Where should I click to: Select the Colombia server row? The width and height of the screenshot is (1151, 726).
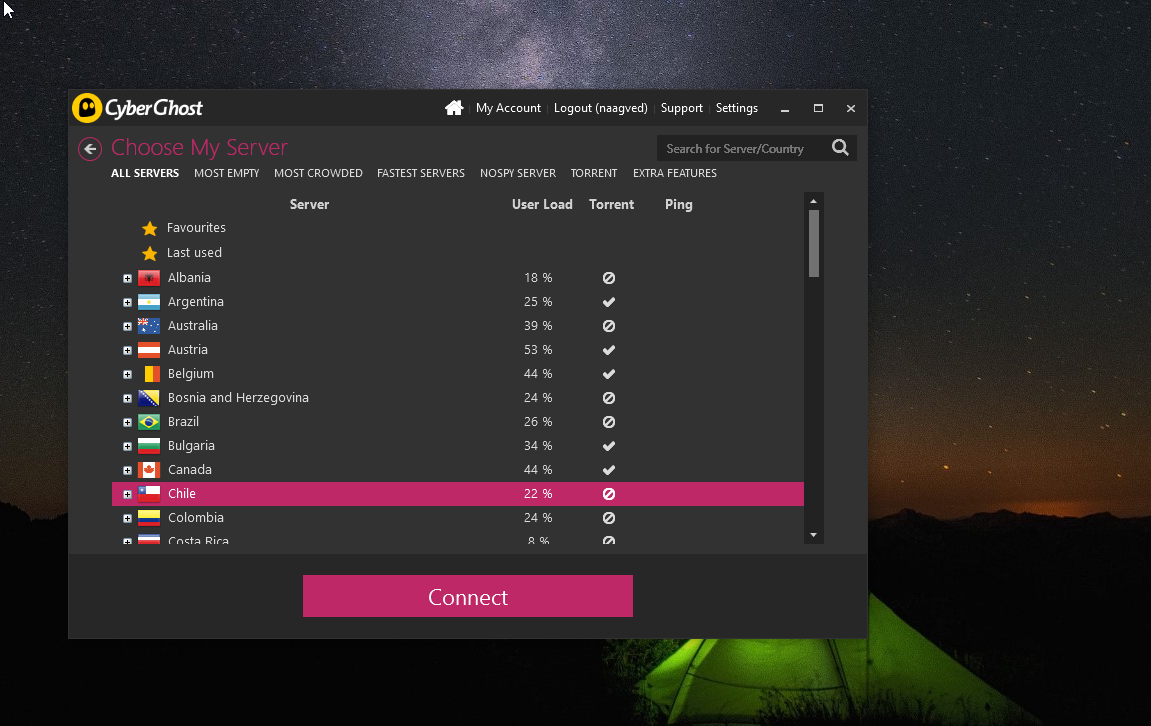coord(457,518)
